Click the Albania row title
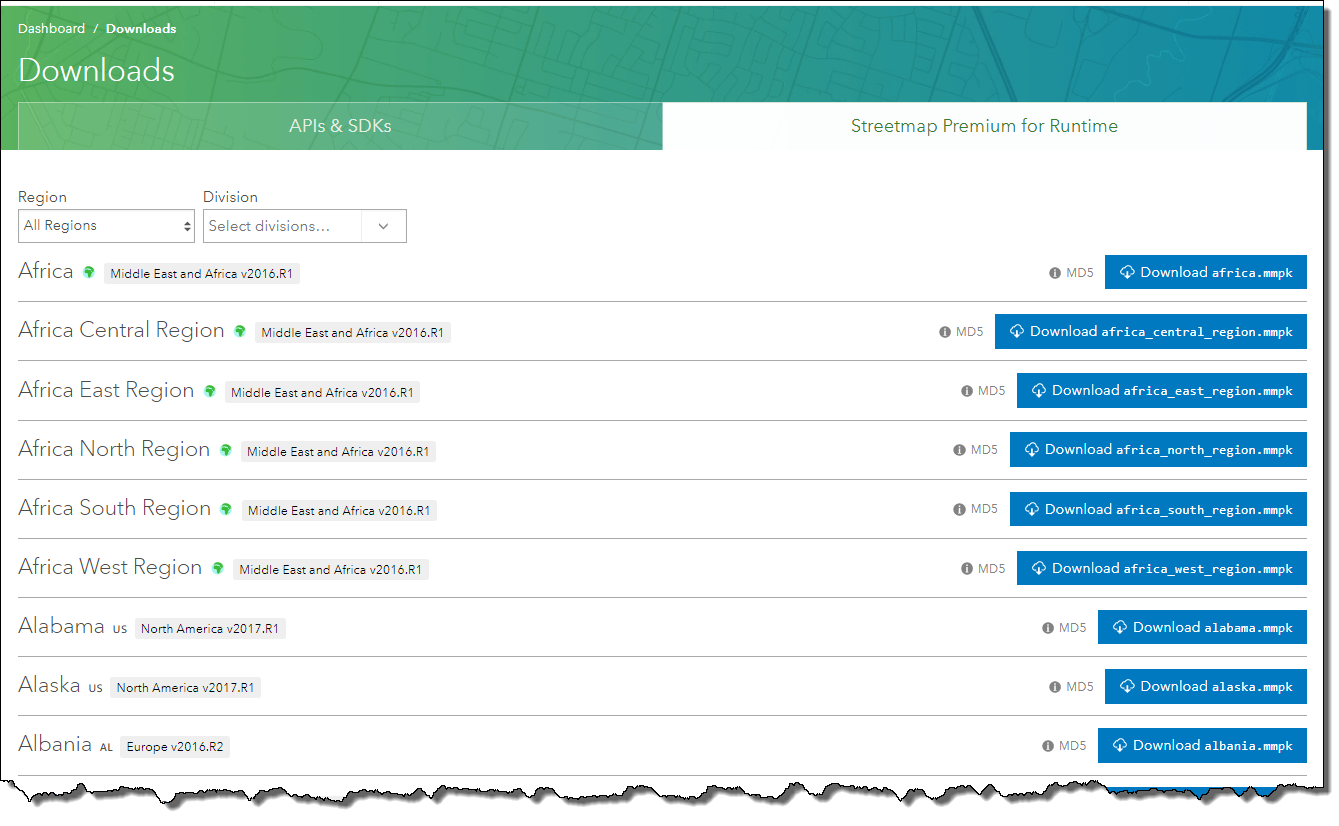This screenshot has width=1339, height=826. coord(55,744)
